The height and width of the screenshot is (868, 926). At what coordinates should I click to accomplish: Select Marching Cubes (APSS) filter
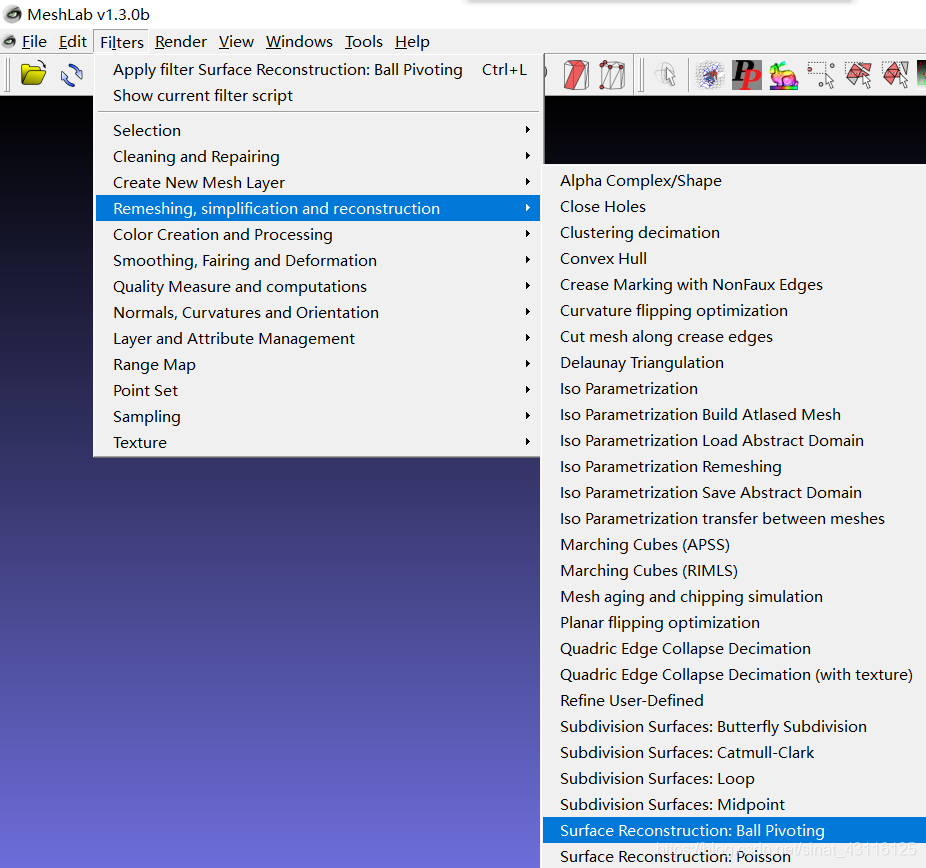pos(644,544)
